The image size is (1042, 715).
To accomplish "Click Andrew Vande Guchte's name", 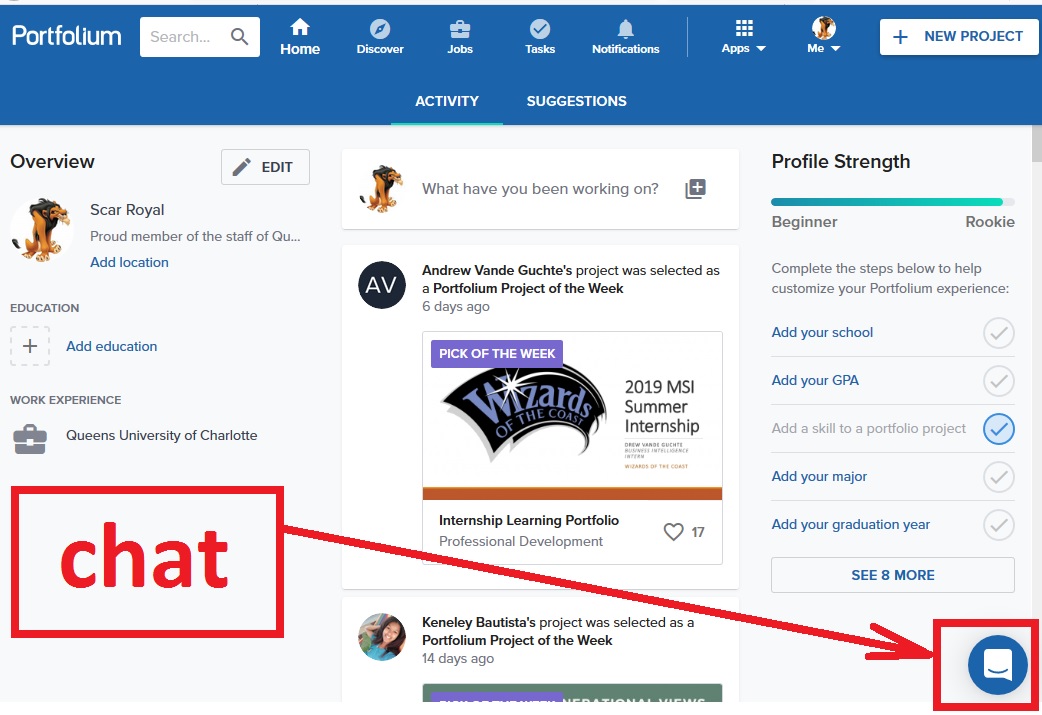I will click(x=496, y=270).
